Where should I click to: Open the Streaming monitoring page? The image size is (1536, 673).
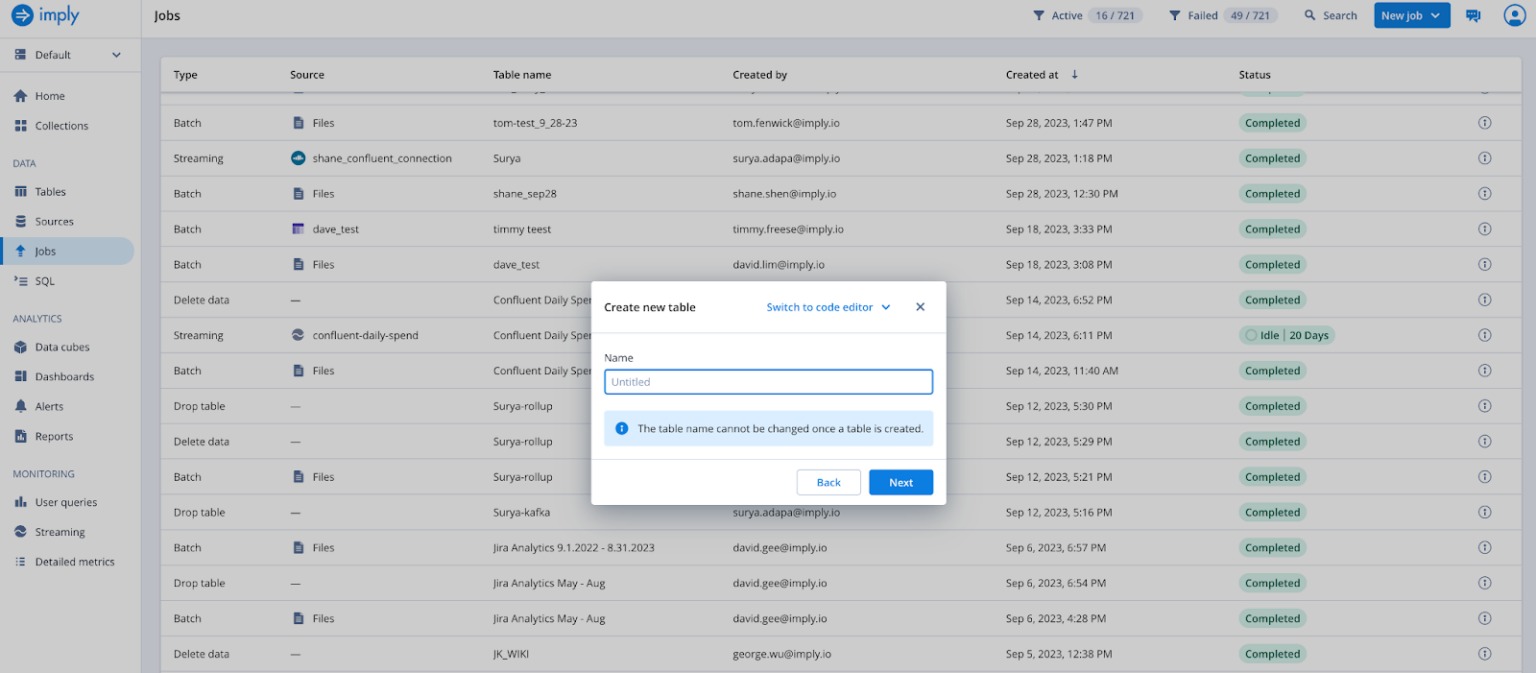pyautogui.click(x=64, y=531)
